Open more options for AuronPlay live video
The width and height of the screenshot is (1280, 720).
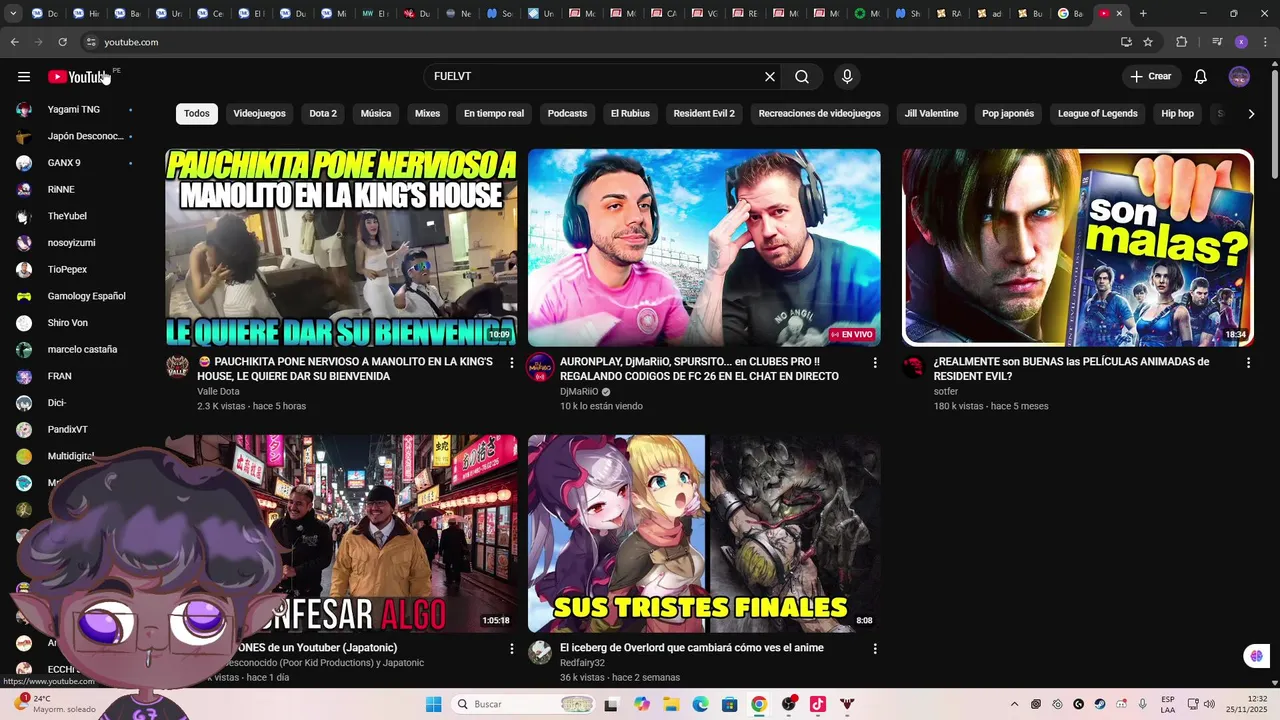click(875, 363)
